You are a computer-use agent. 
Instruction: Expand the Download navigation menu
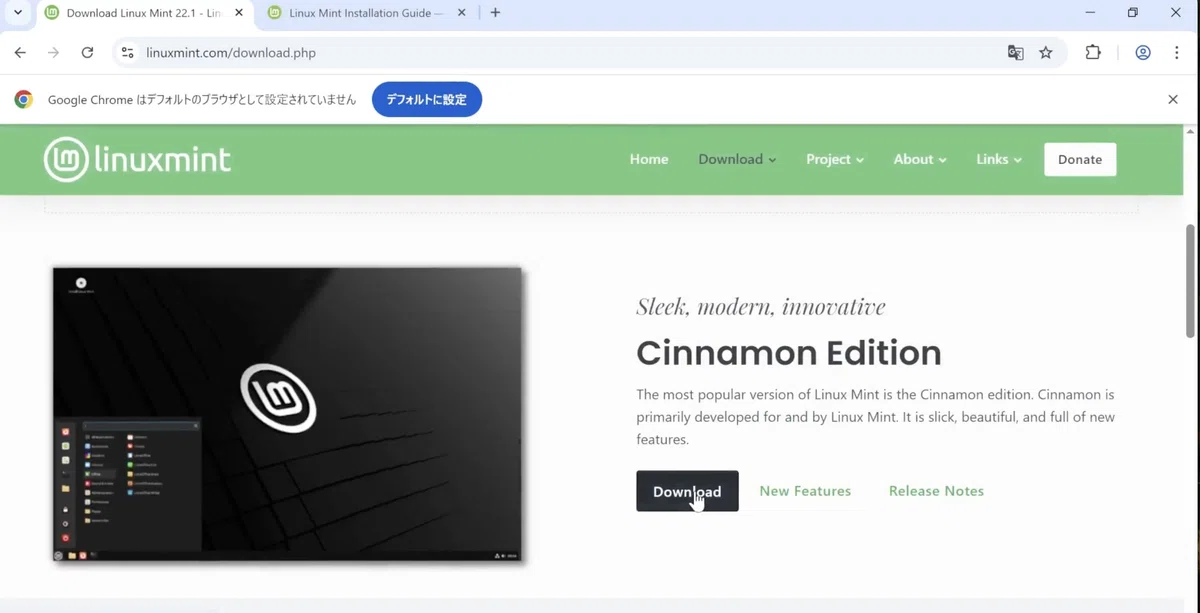click(737, 159)
